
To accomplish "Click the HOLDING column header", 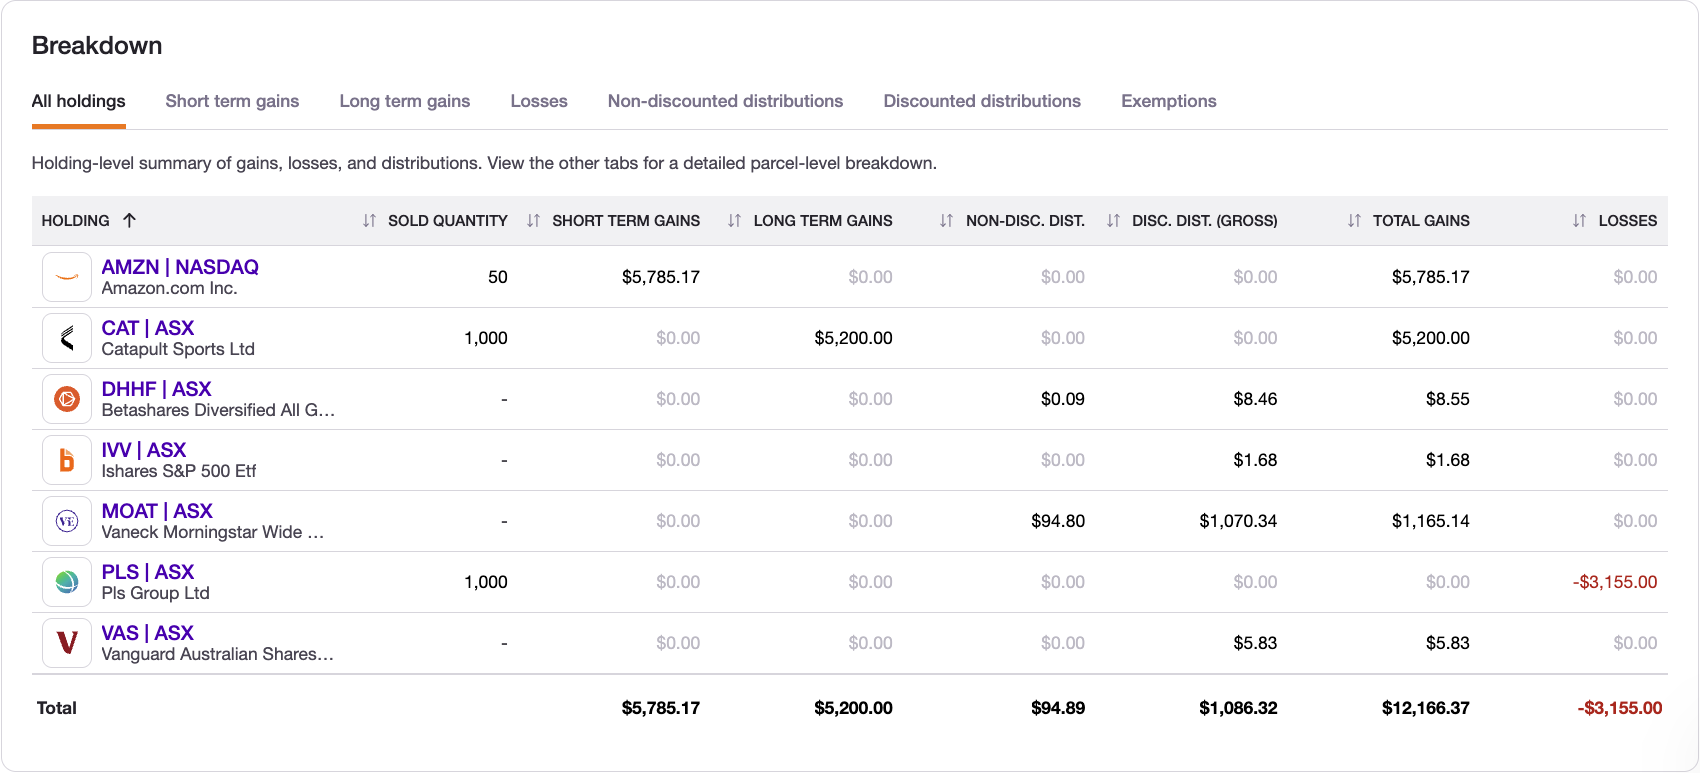I will pyautogui.click(x=76, y=221).
